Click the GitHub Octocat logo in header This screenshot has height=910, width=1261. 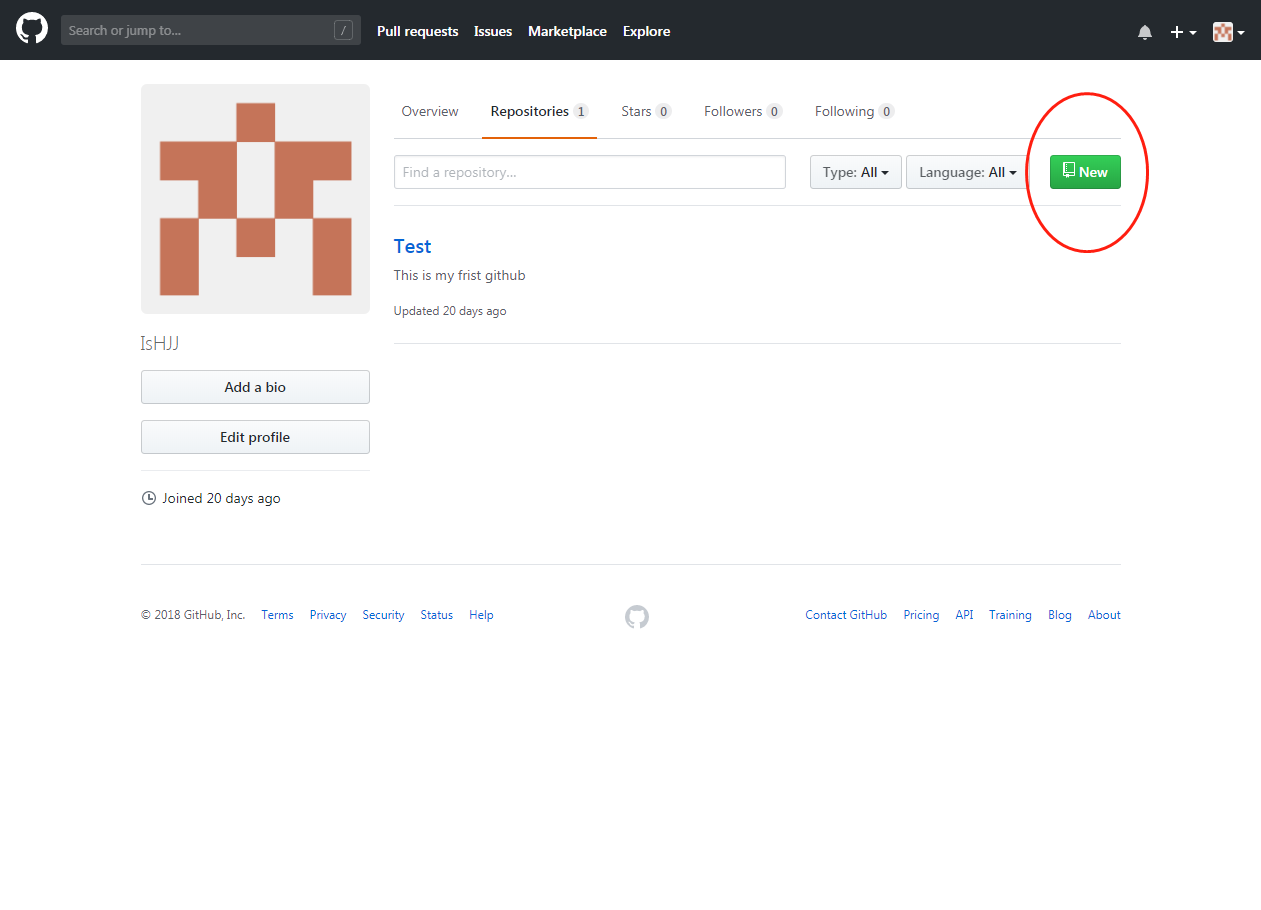click(32, 29)
